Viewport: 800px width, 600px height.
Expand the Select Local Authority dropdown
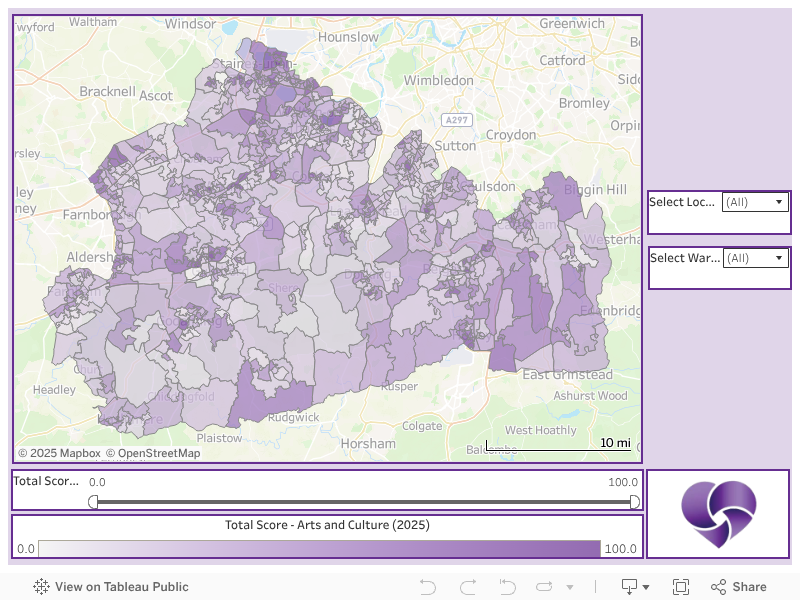pyautogui.click(x=755, y=202)
